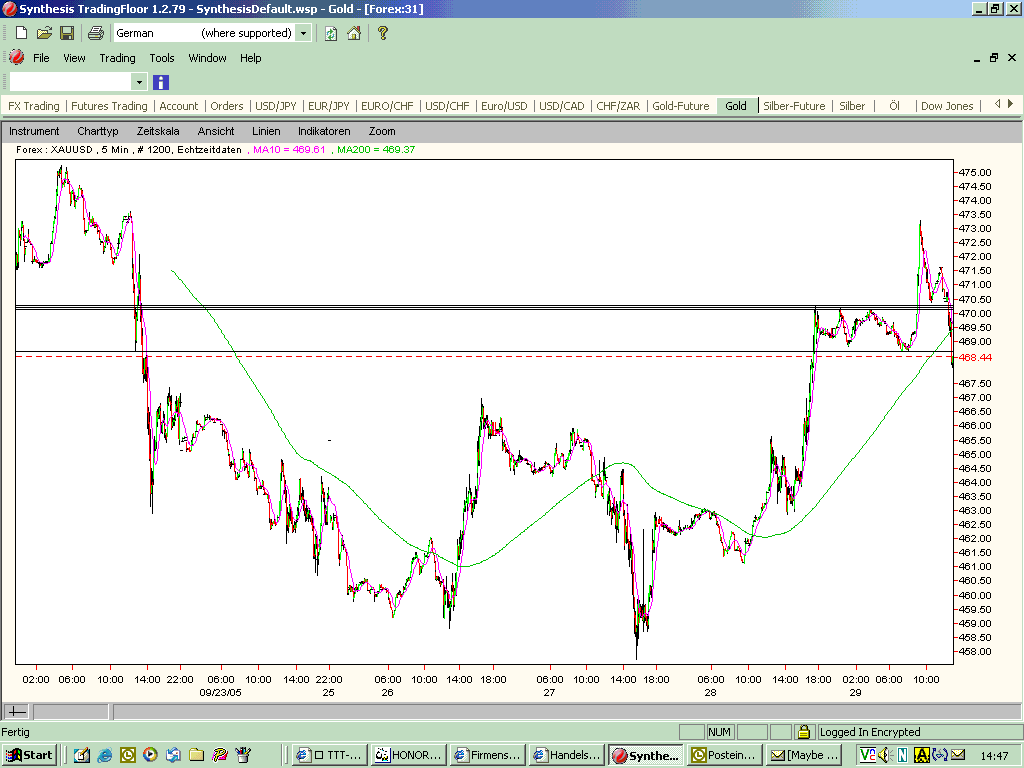Switch to the HONOR taskbar window

click(409, 755)
